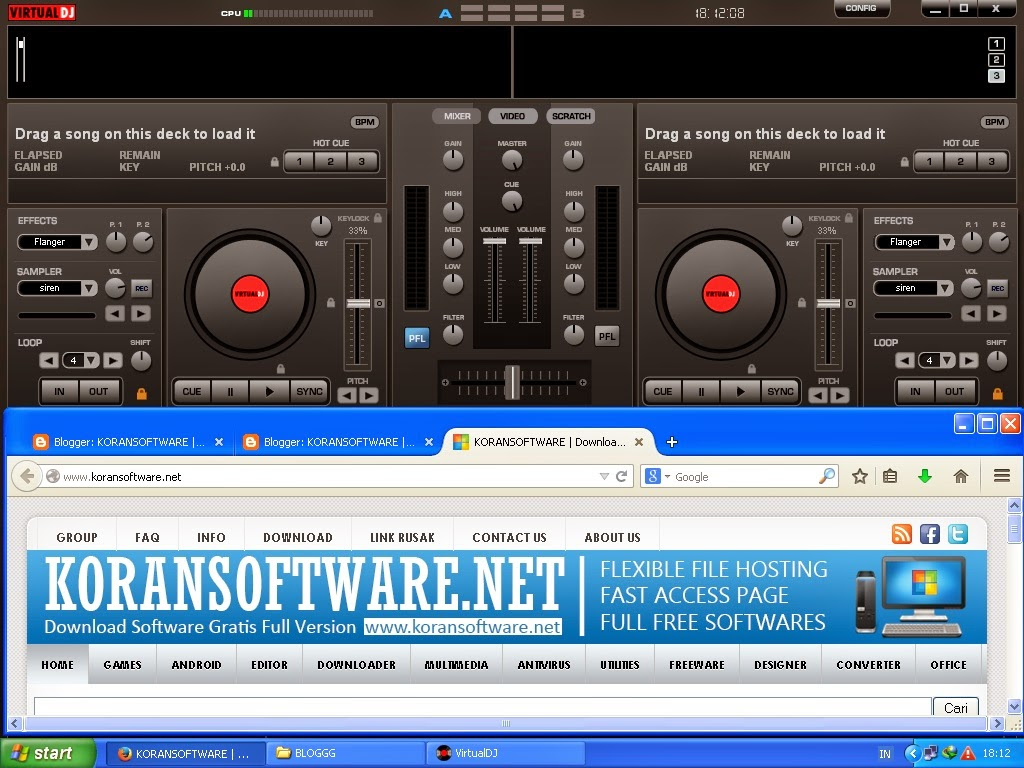Image resolution: width=1024 pixels, height=768 pixels.
Task: Click the left deck CUE button
Action: (x=191, y=392)
